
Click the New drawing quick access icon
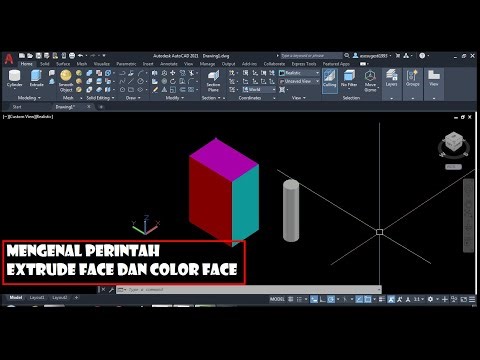coord(22,56)
